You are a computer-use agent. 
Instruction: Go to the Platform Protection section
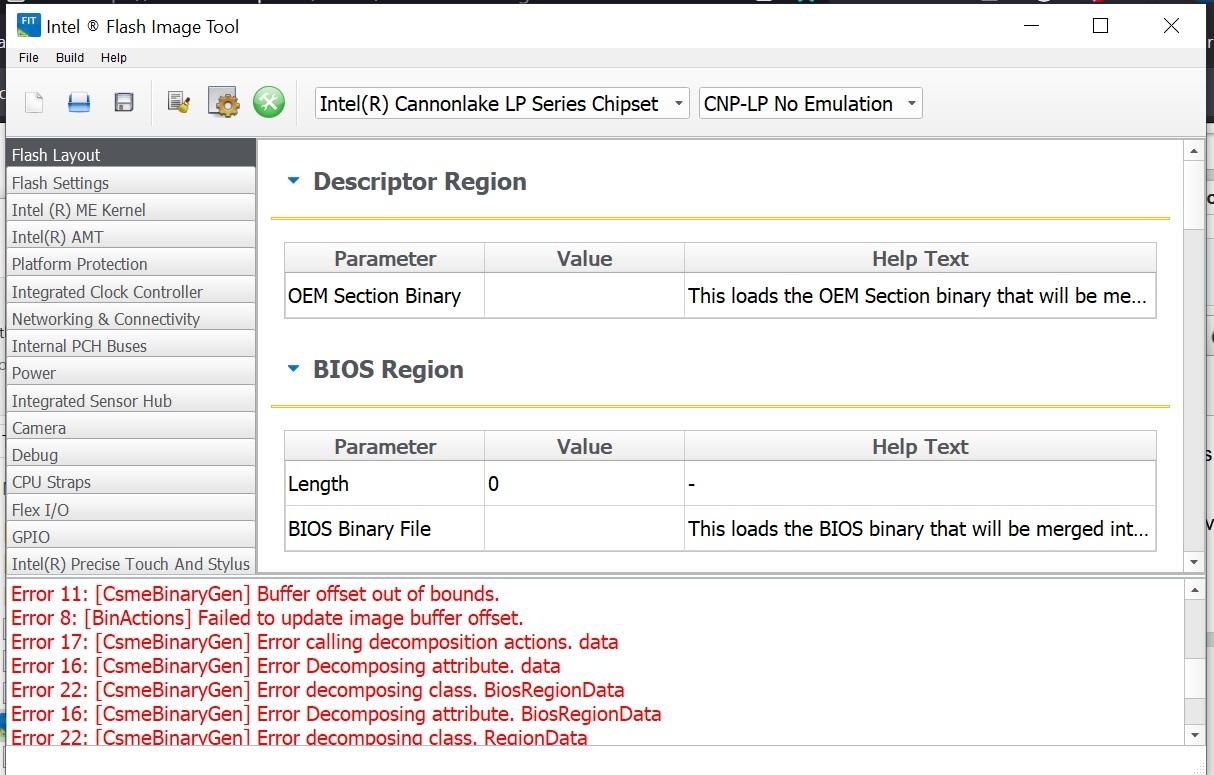click(x=80, y=264)
